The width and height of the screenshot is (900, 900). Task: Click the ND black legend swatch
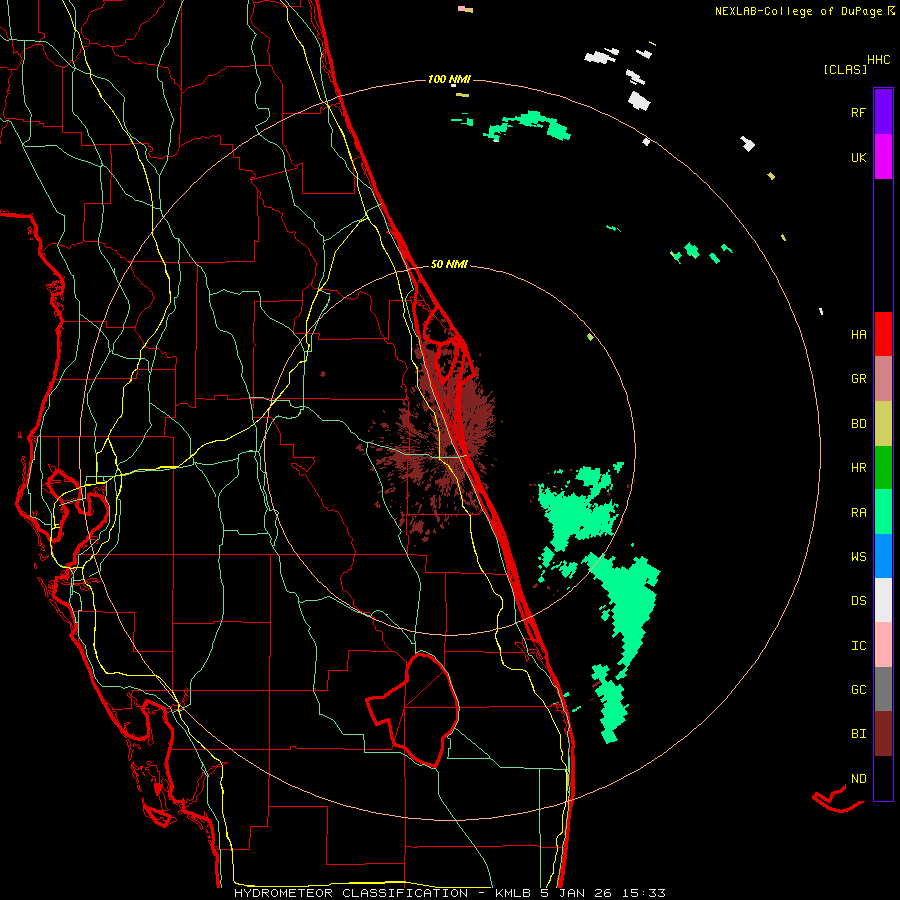(x=883, y=778)
